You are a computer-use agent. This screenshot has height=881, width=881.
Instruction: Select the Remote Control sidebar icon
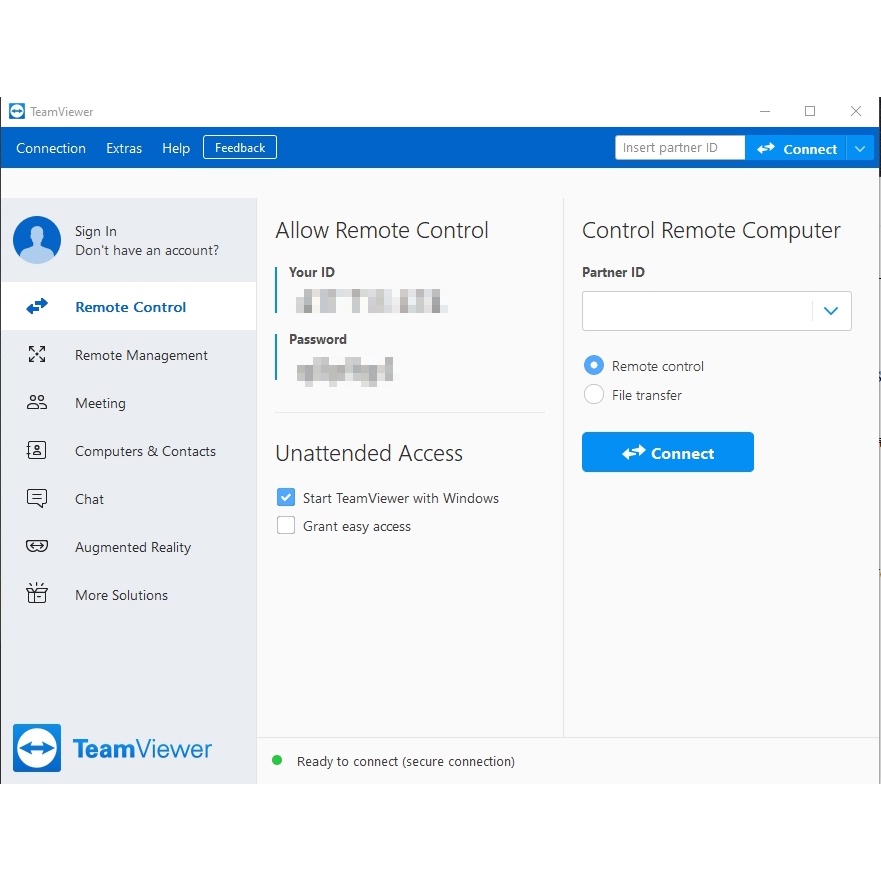tap(36, 306)
